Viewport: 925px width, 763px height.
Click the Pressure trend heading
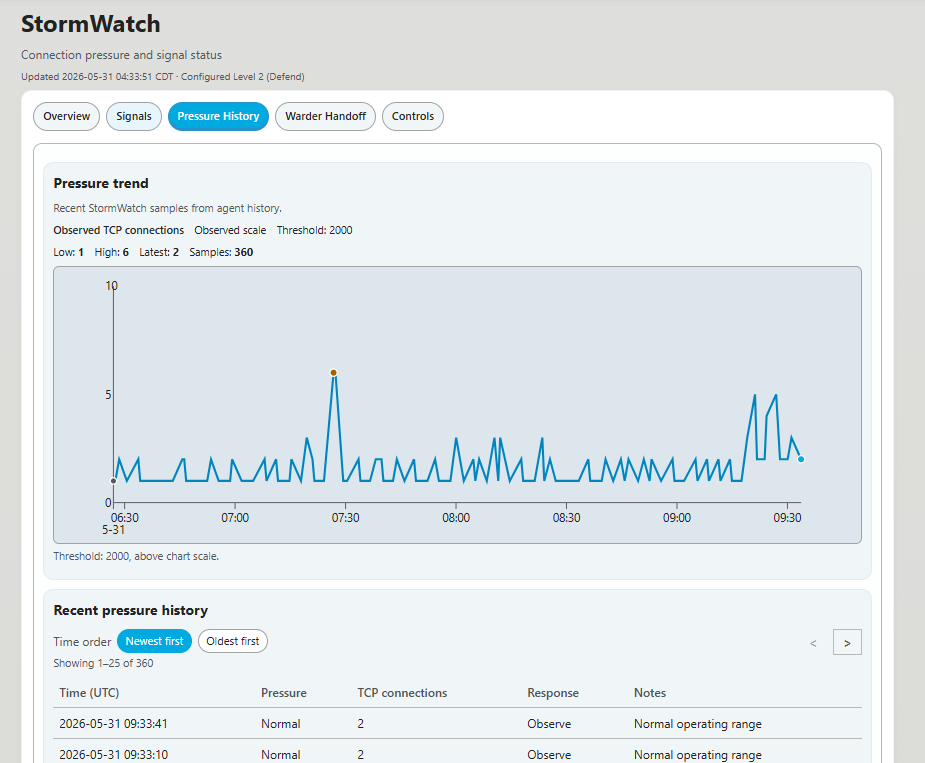[x=101, y=184]
